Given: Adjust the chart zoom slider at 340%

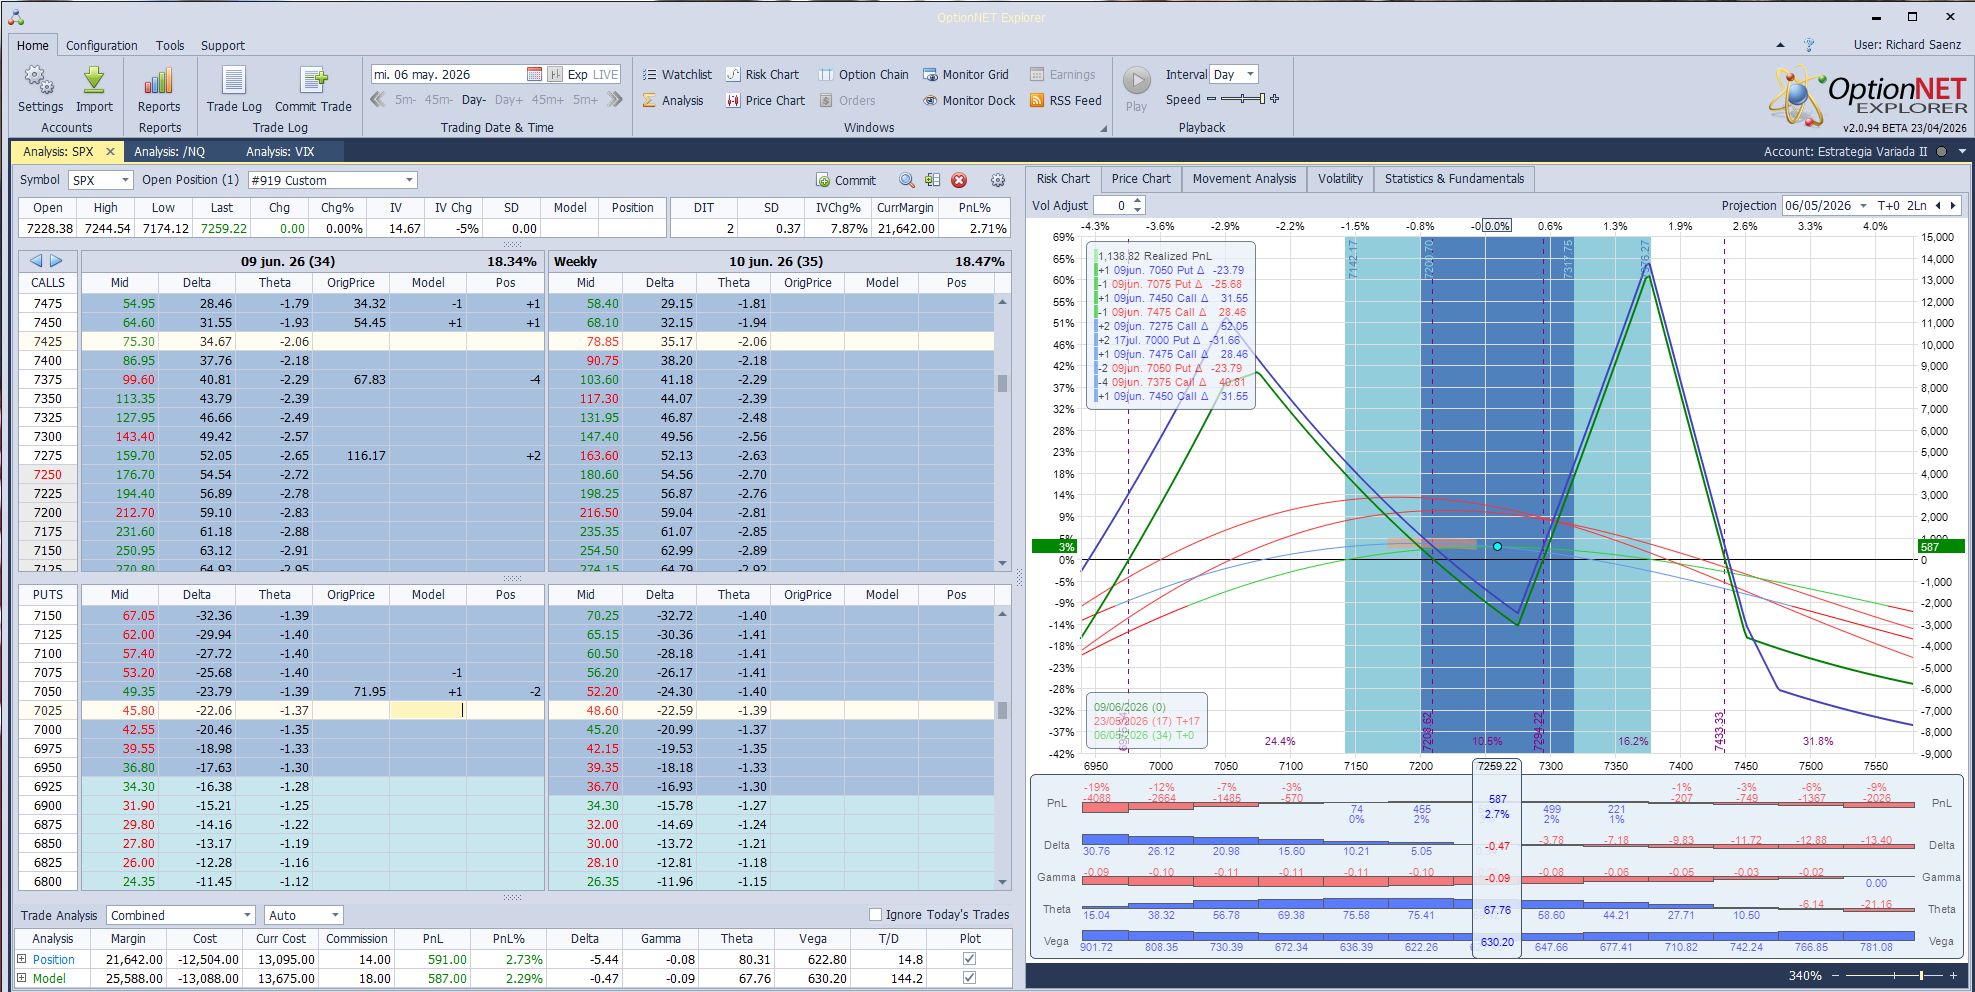Looking at the screenshot, I should coord(1893,975).
